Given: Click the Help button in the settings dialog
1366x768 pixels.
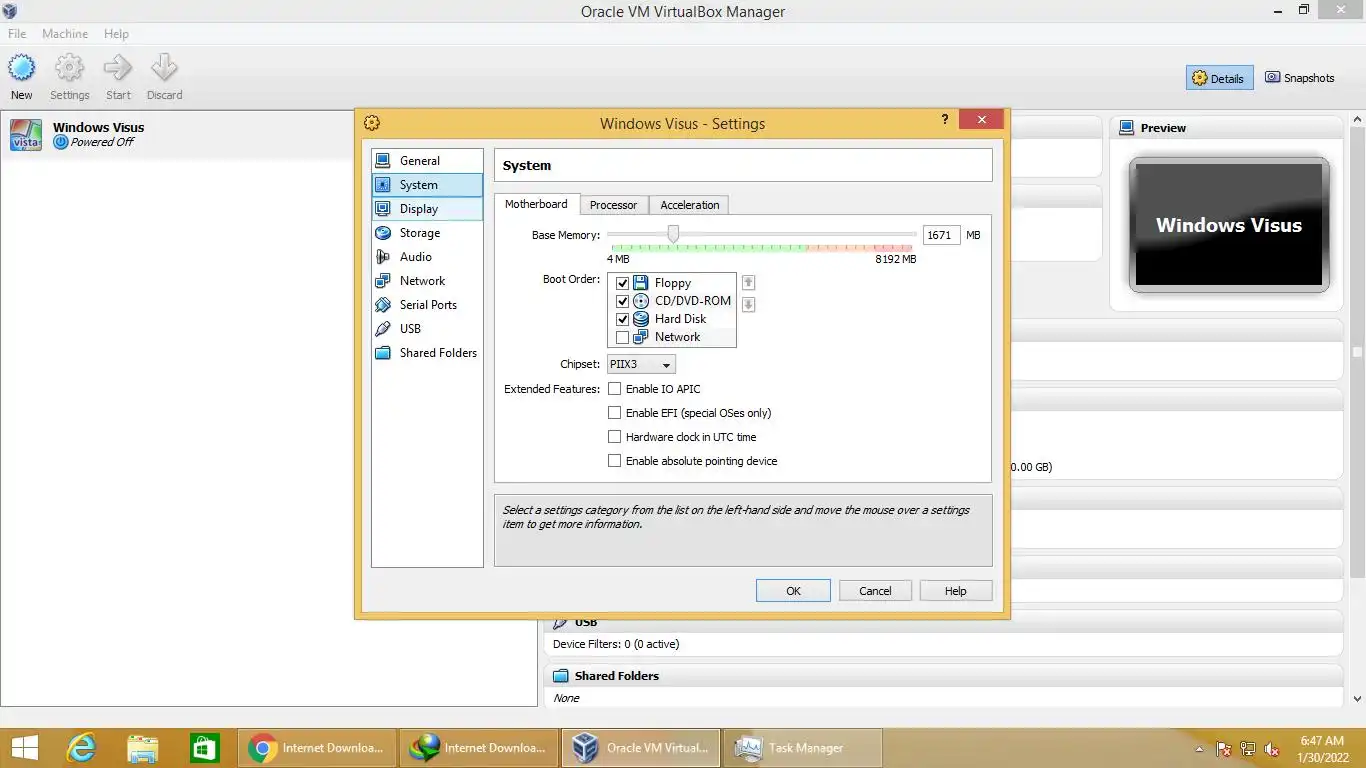Looking at the screenshot, I should point(956,591).
